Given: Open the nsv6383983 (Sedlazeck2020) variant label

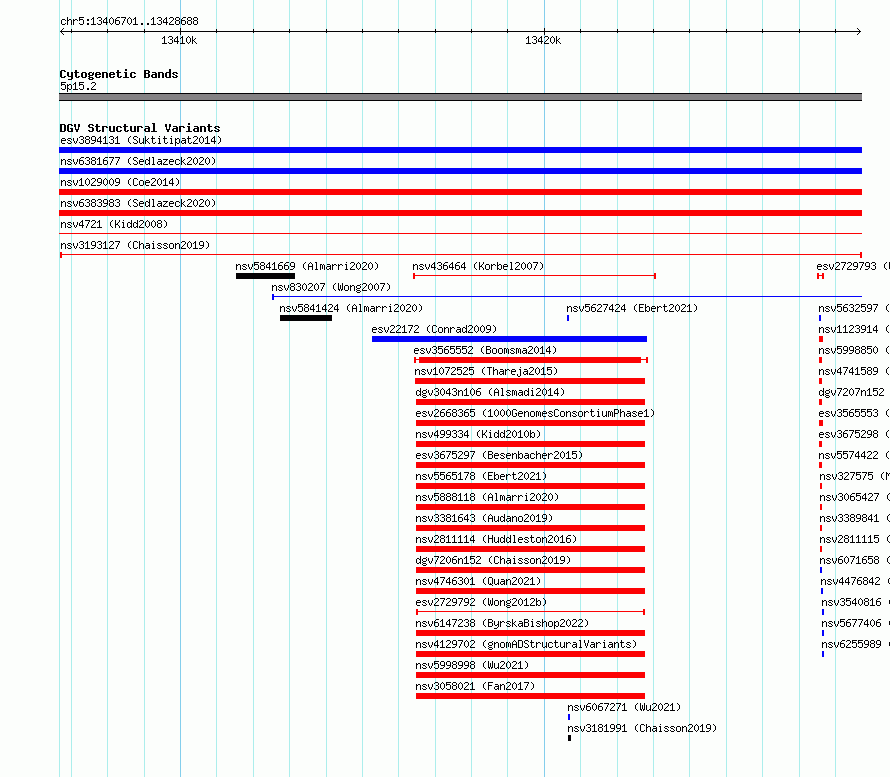Looking at the screenshot, I should point(138,203).
